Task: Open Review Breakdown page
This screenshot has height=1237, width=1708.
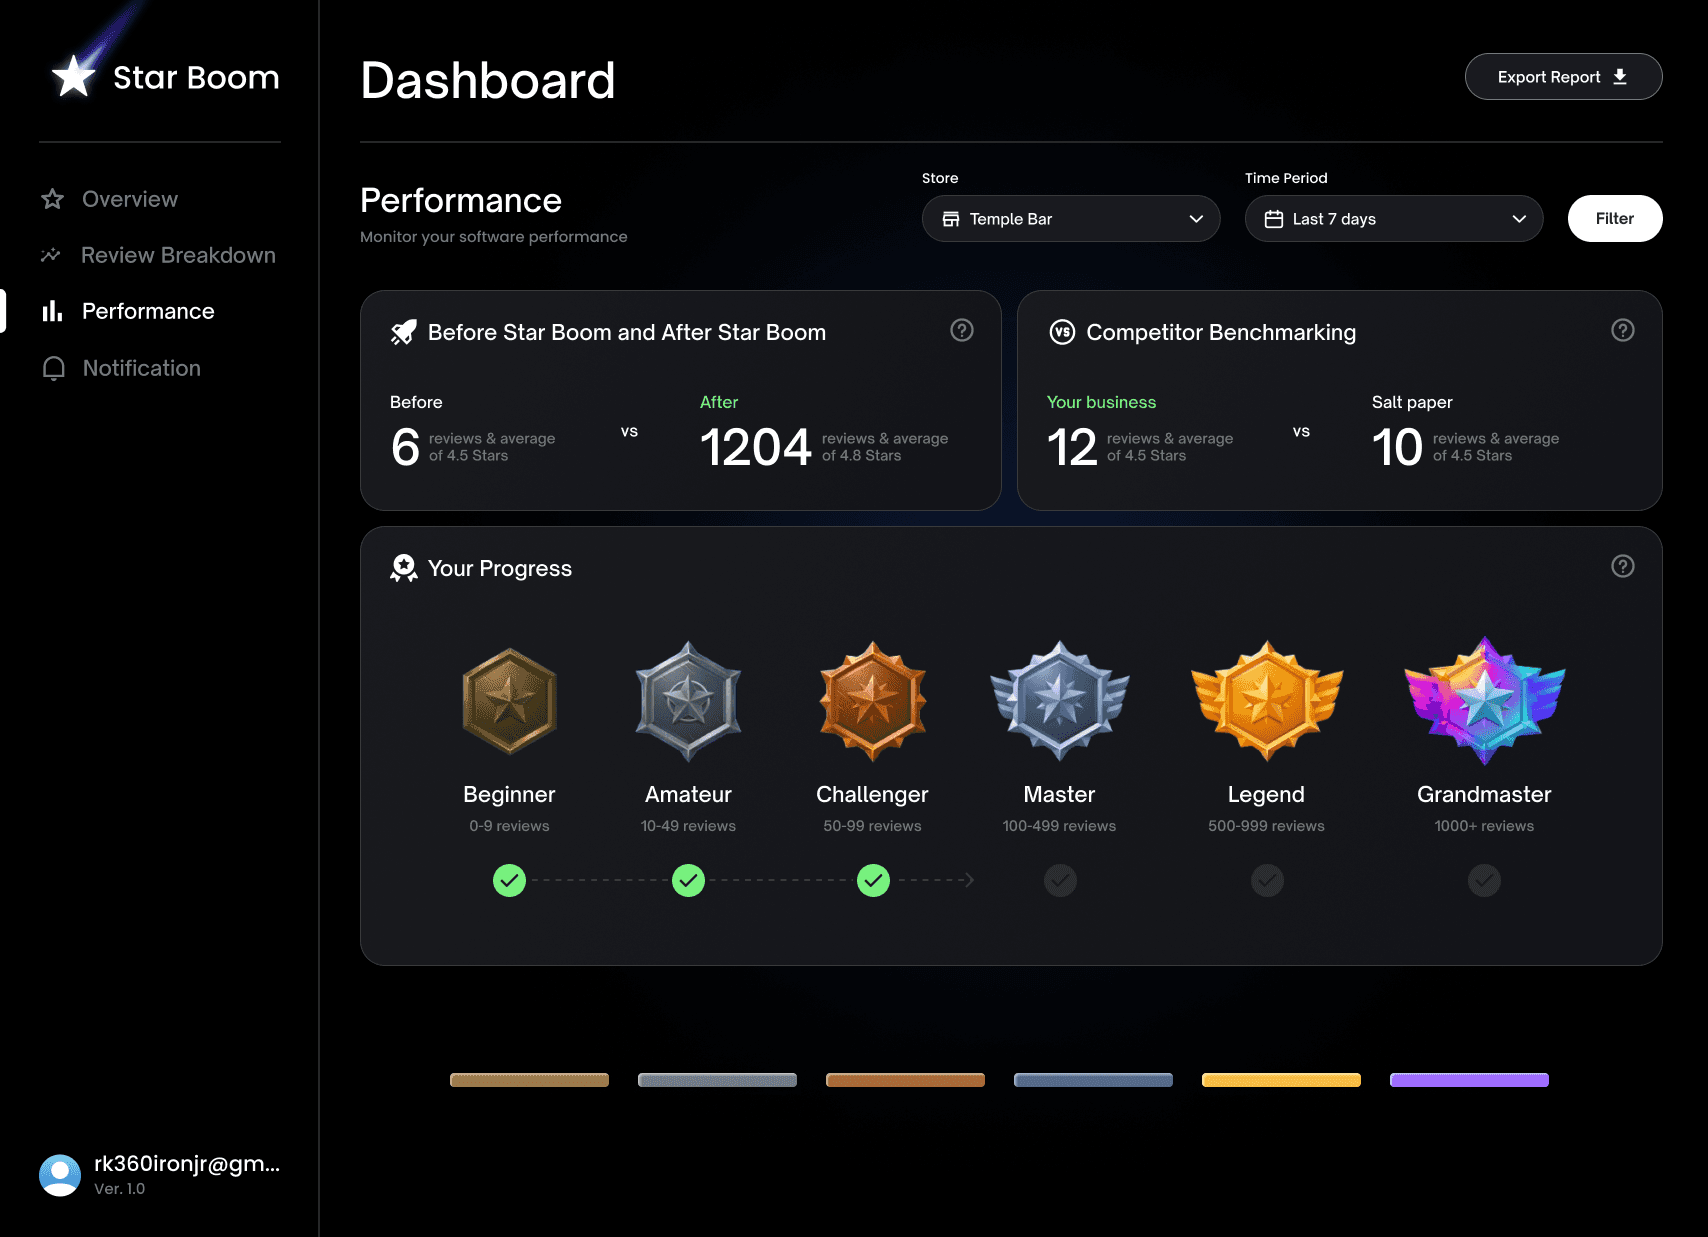Action: 158,255
